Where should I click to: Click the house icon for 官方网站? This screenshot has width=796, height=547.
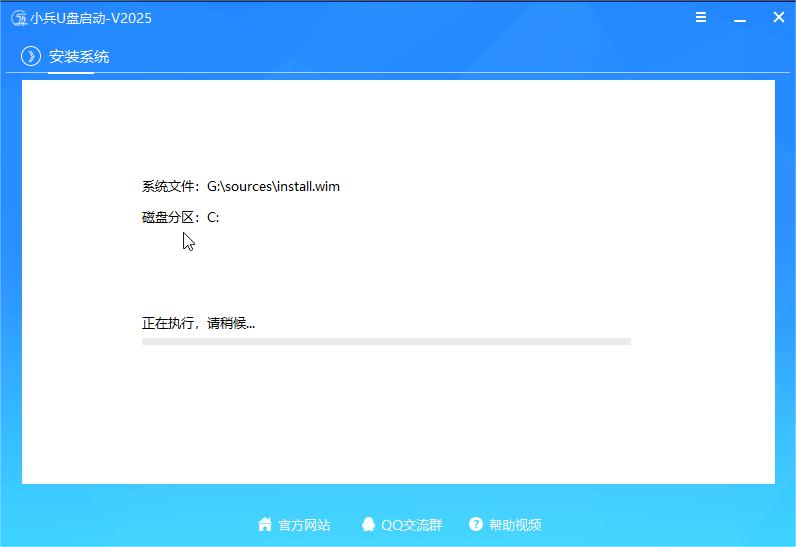click(265, 524)
